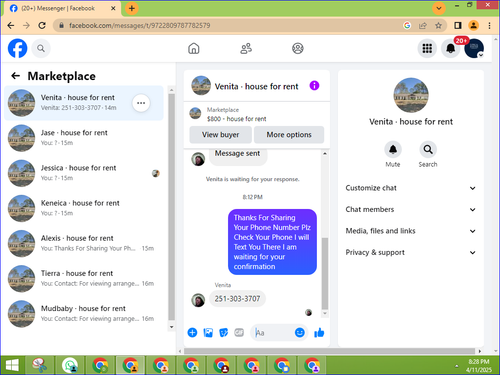The width and height of the screenshot is (500, 375).
Task: Go back from Marketplace chats list
Action: (15, 76)
